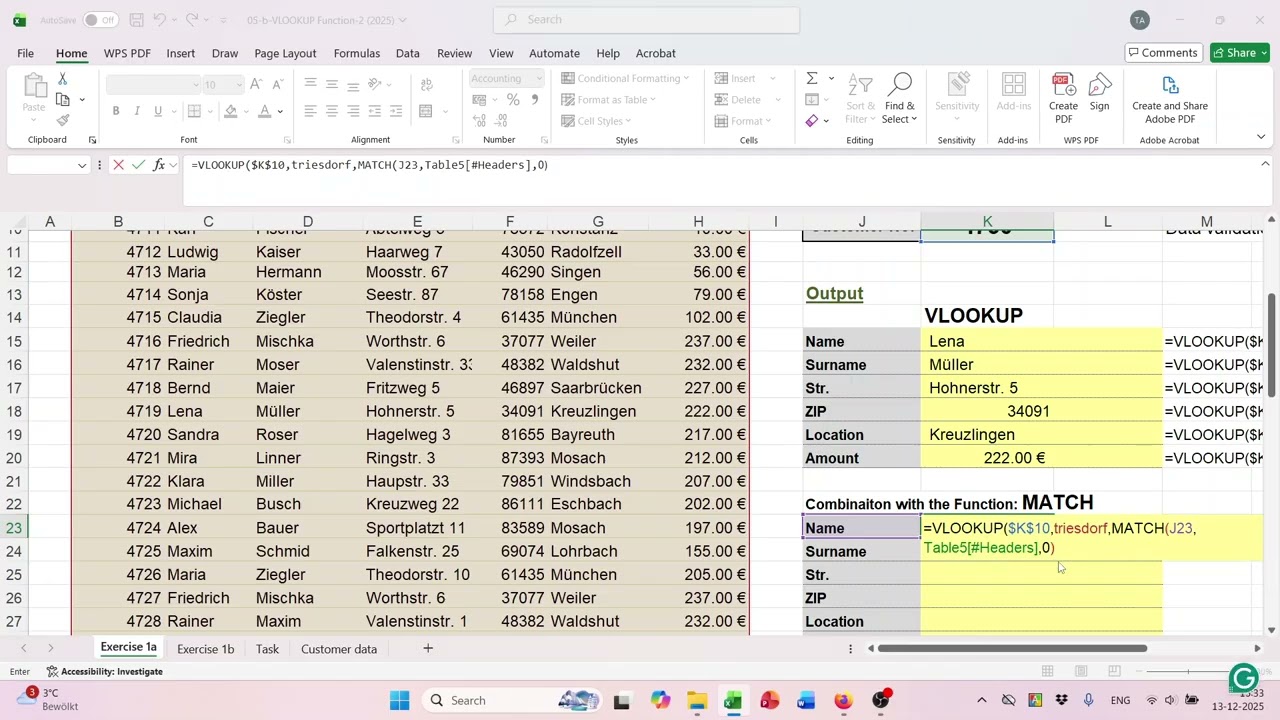Viewport: 1280px width, 720px height.
Task: Click the Share button
Action: (1239, 53)
